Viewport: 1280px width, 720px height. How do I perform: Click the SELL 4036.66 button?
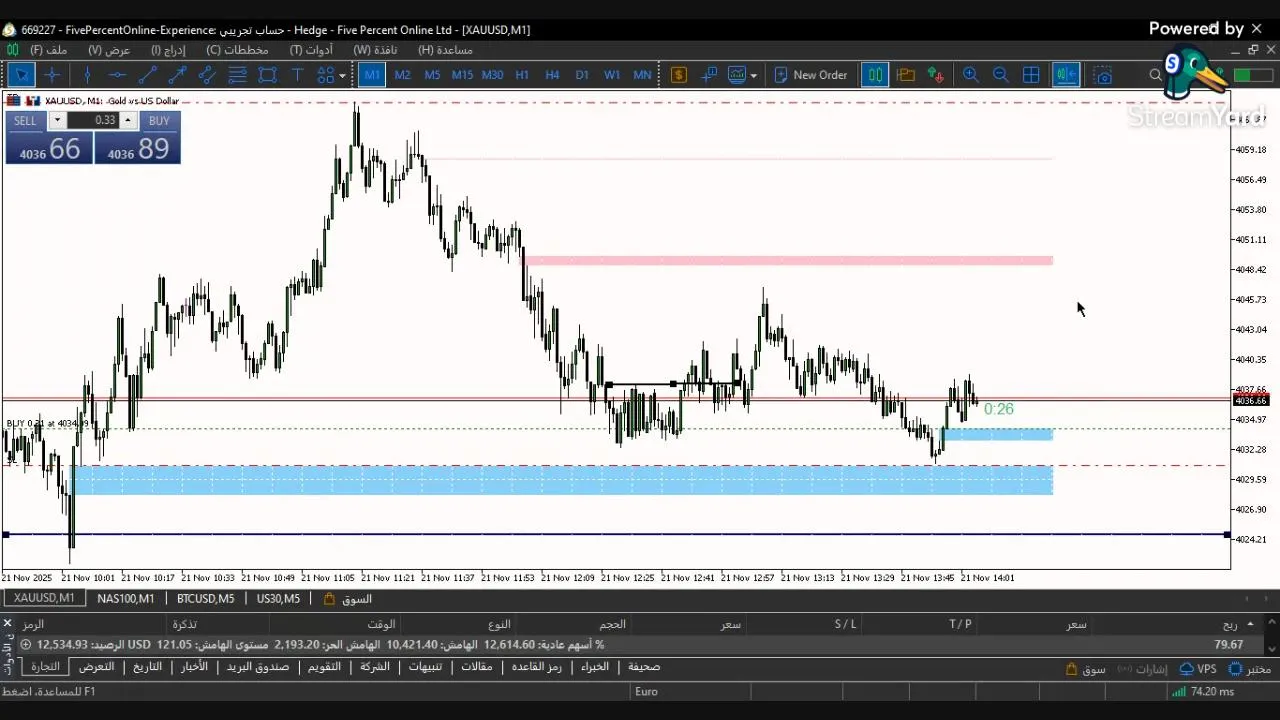(x=48, y=148)
